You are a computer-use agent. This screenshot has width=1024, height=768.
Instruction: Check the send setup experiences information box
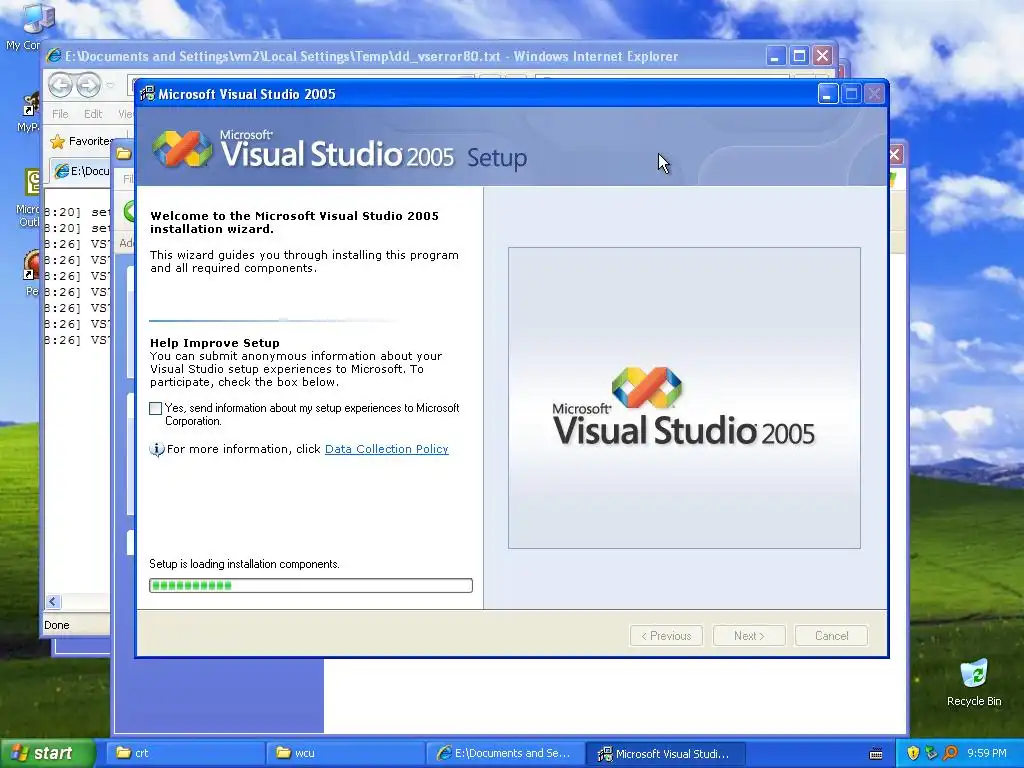pos(155,409)
